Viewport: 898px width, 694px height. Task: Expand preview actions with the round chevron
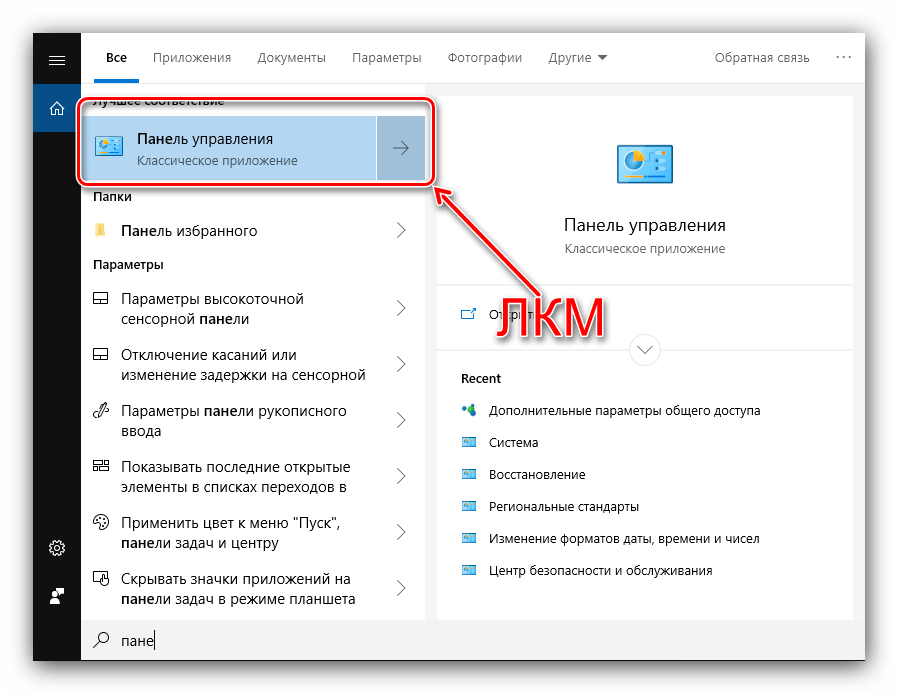[645, 350]
